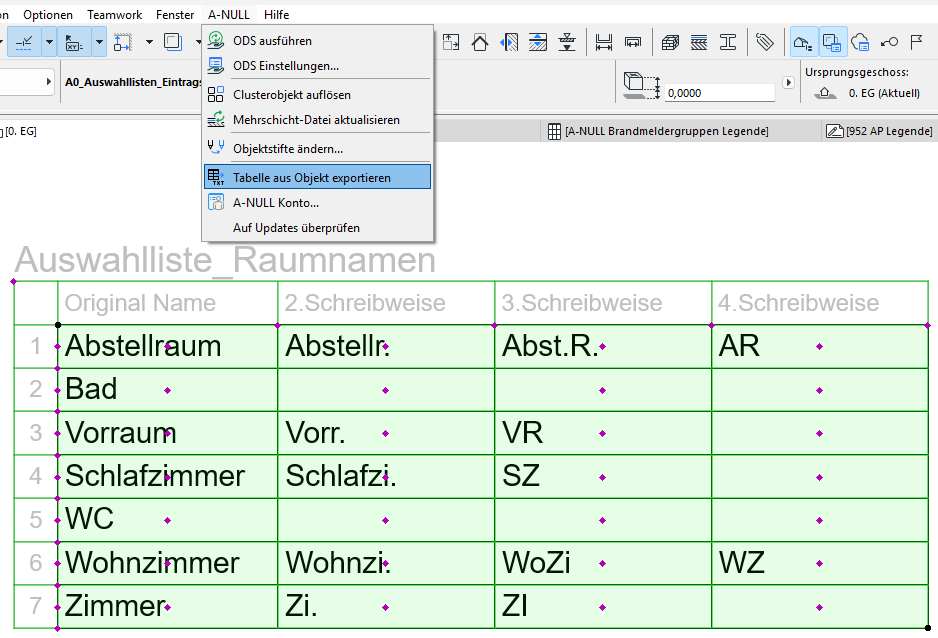Open the dropdown next to marquee stretch icon
The height and width of the screenshot is (638, 938).
pos(149,42)
